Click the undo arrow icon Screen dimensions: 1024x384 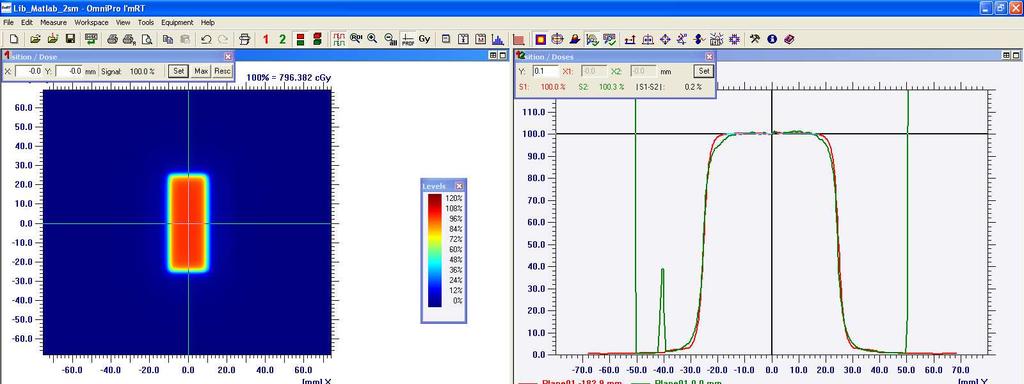coord(206,39)
